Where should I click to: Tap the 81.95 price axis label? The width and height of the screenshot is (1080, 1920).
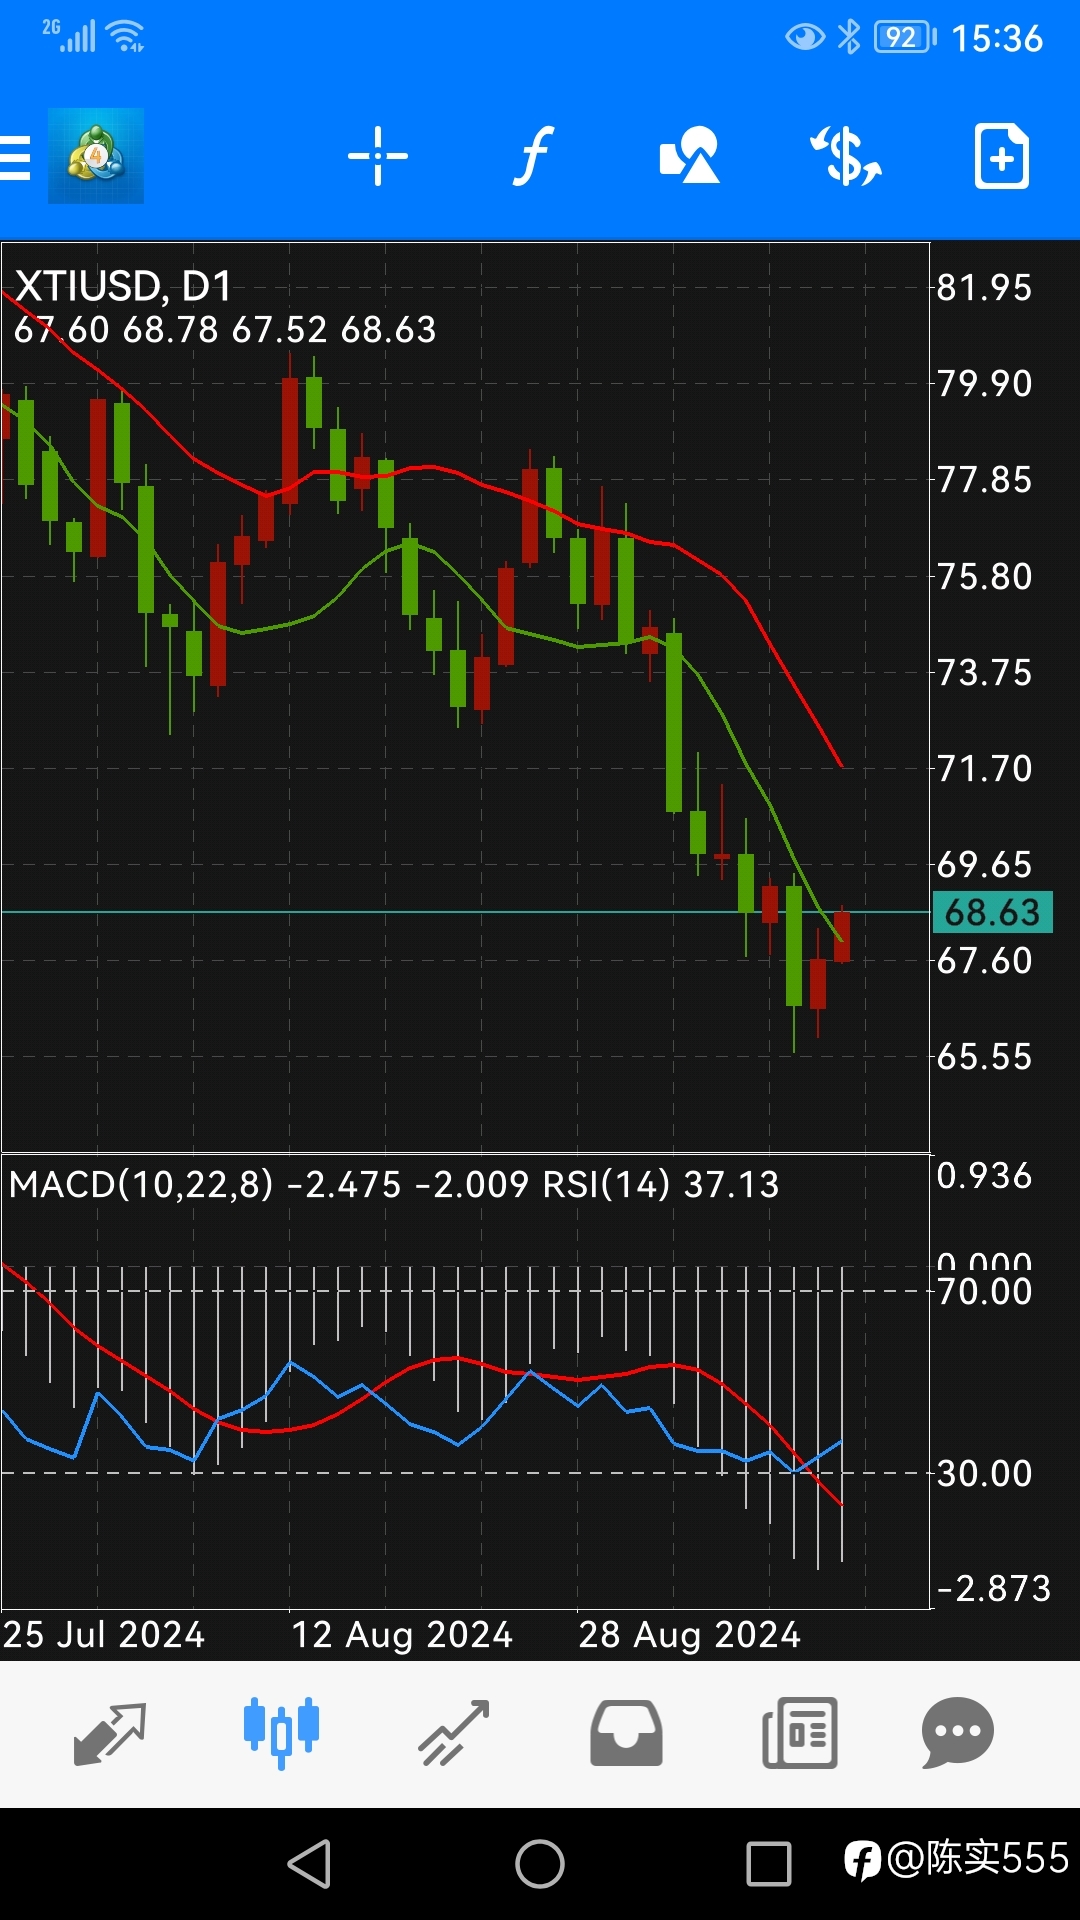(984, 288)
